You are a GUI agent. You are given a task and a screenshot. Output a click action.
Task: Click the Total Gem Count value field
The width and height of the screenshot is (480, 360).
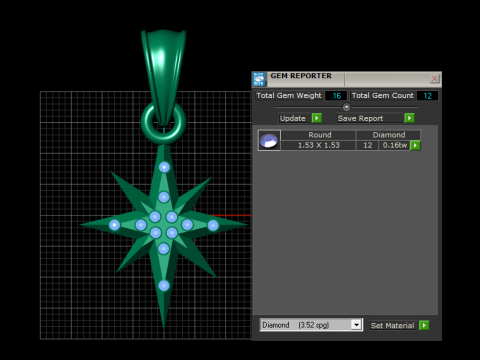(x=427, y=96)
